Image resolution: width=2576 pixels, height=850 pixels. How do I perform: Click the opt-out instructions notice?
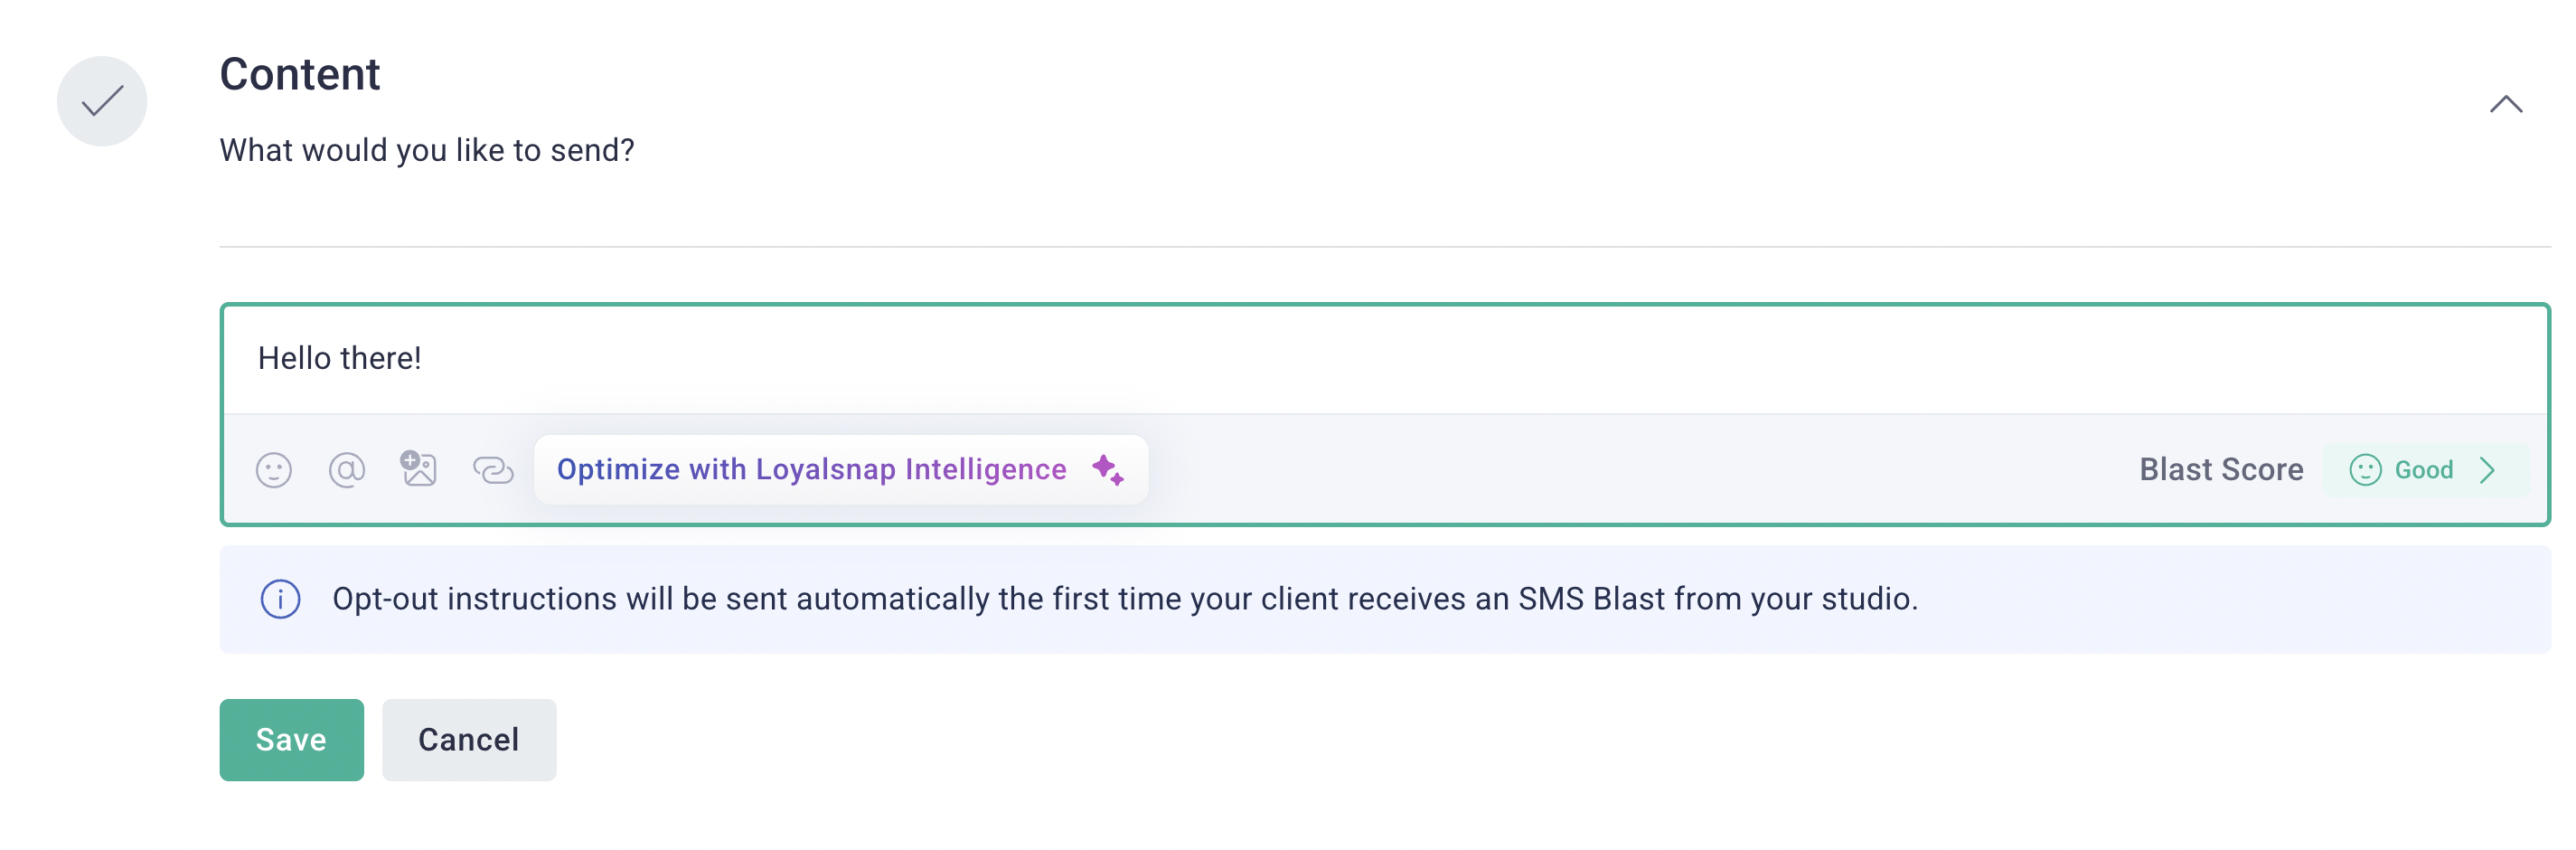(x=1385, y=600)
